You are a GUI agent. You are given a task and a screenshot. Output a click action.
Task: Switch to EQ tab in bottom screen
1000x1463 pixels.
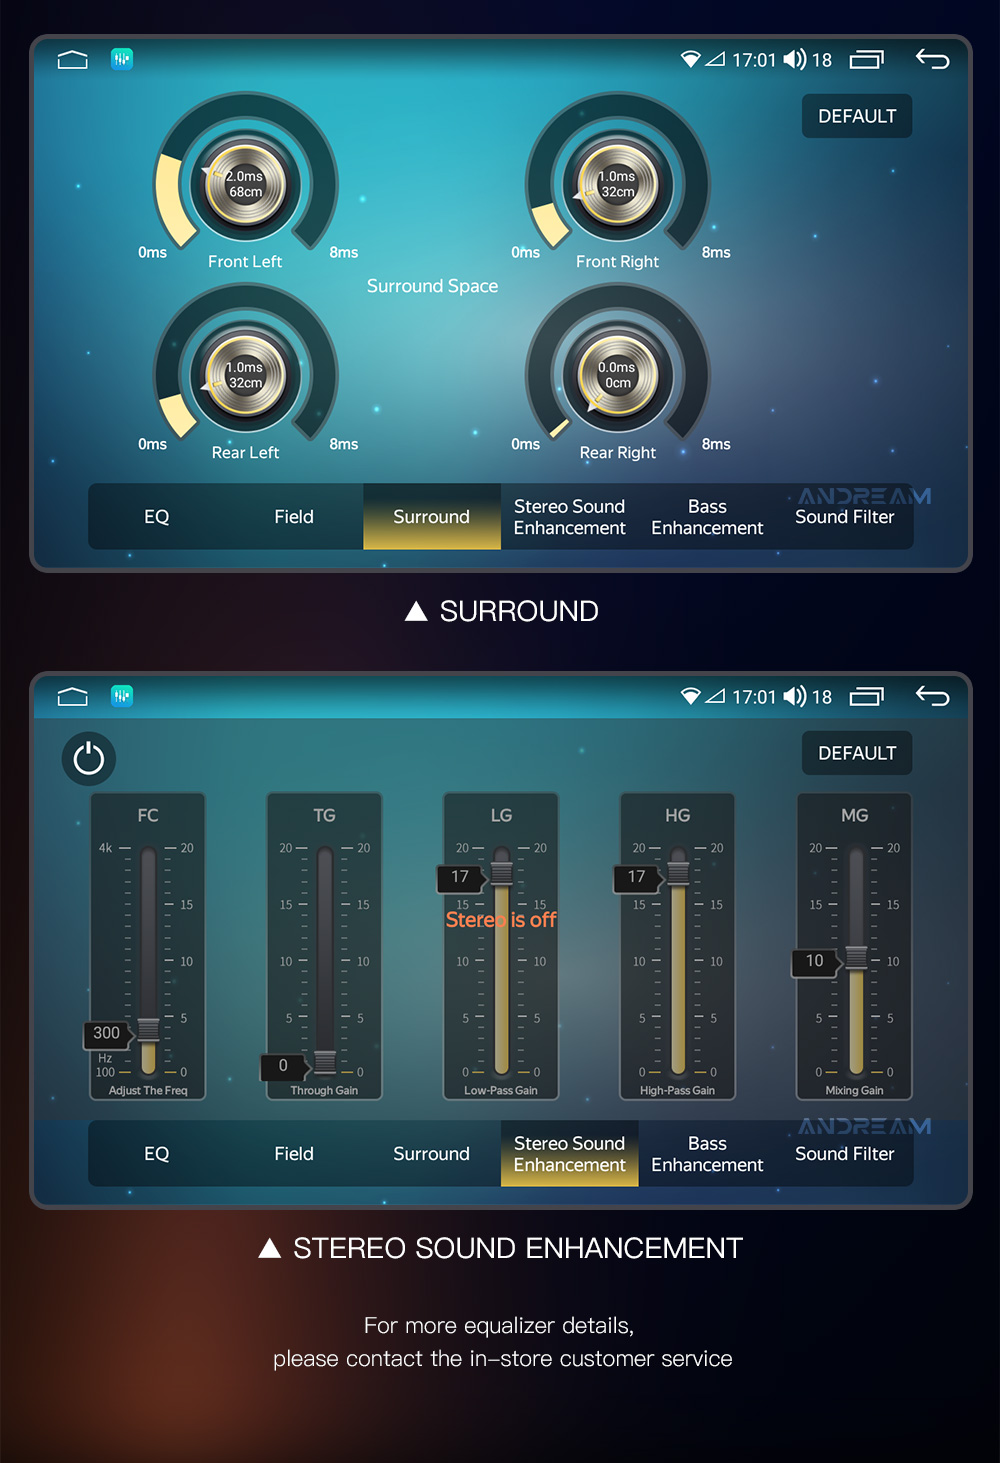click(x=157, y=1154)
